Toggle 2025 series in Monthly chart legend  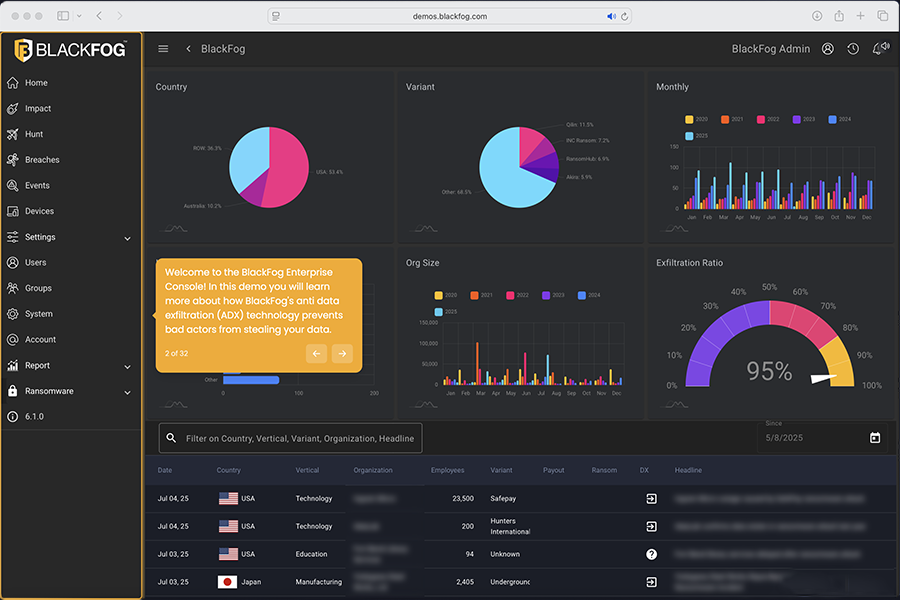pos(696,136)
